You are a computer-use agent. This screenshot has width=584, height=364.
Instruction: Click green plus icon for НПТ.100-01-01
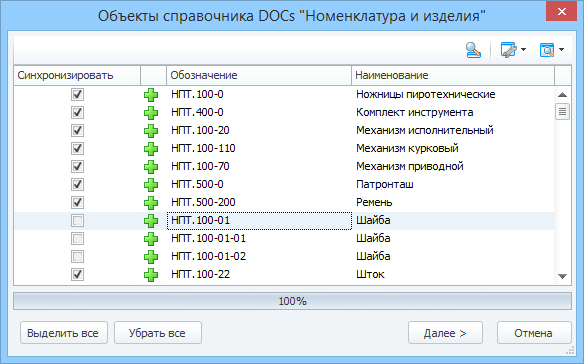151,239
